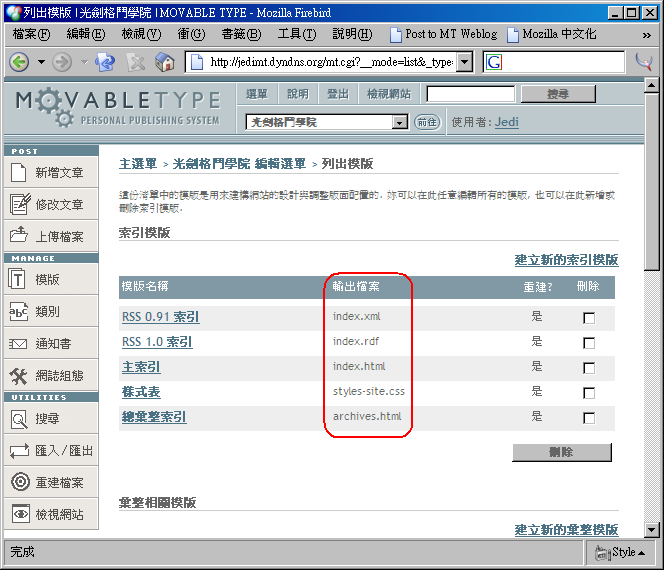Image resolution: width=664 pixels, height=570 pixels.
Task: Click the Home icon in the toolbar
Action: coord(165,63)
